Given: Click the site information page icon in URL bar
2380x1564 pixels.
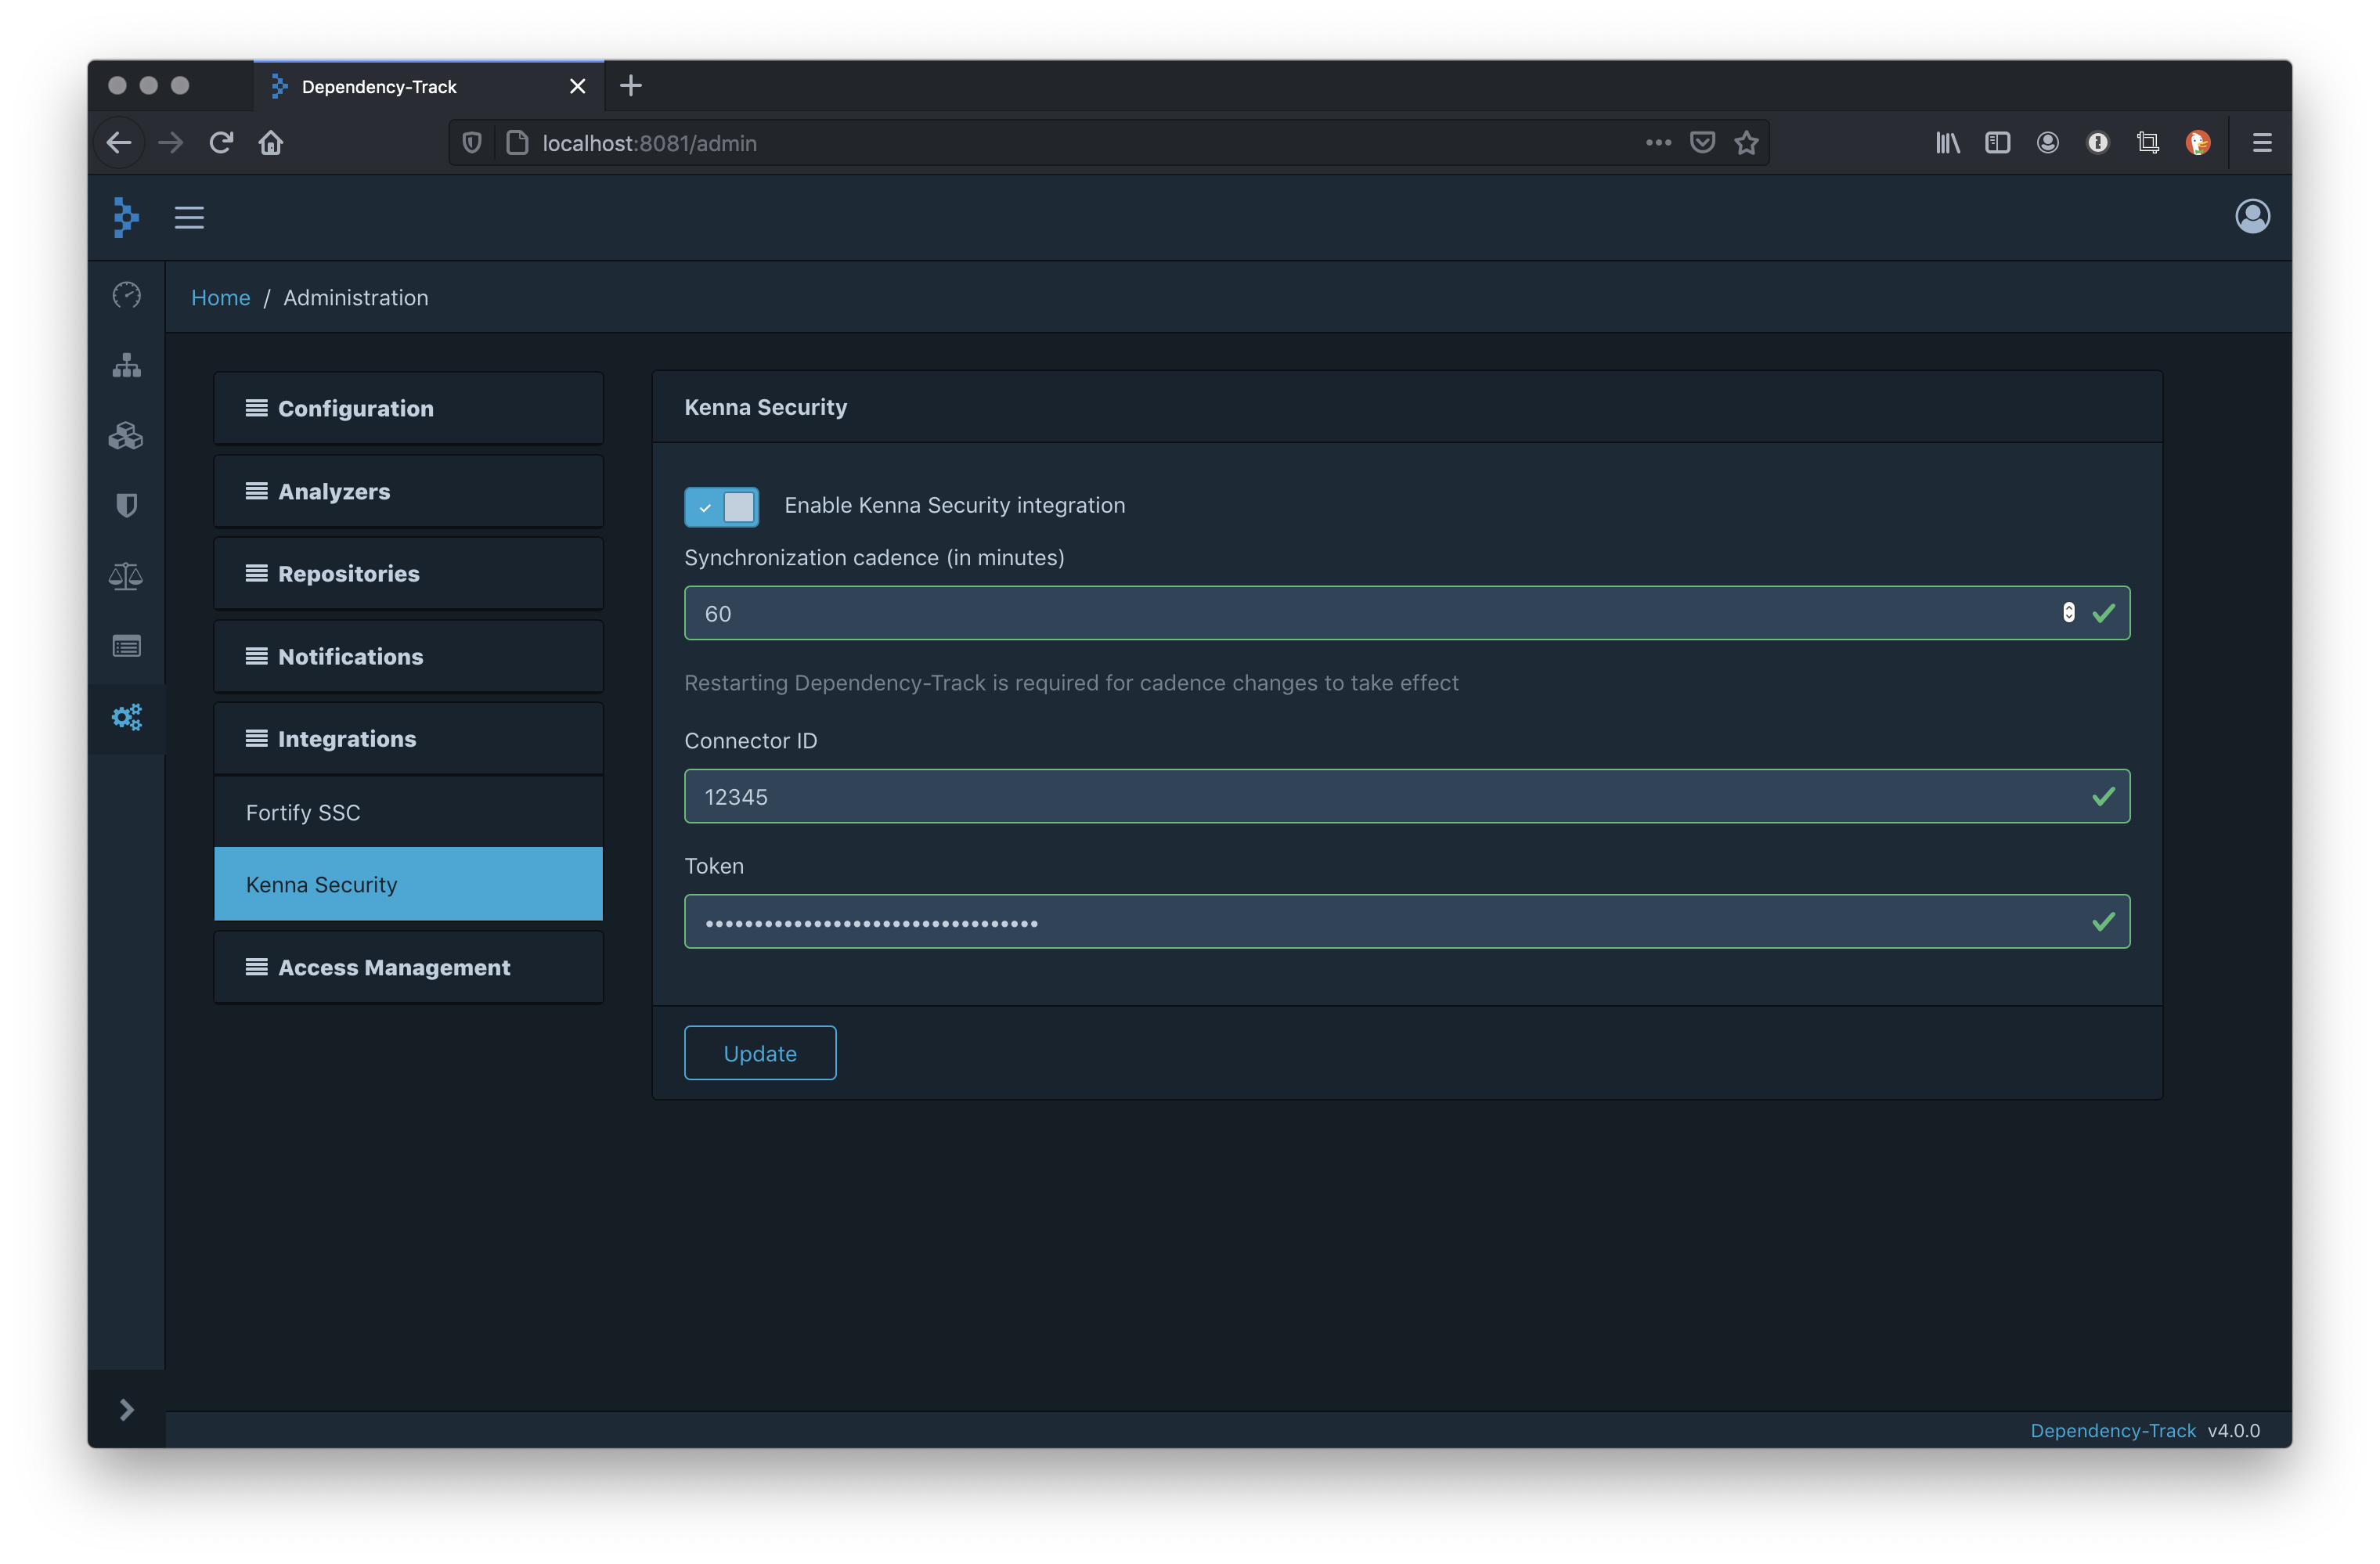Looking at the screenshot, I should click(517, 143).
